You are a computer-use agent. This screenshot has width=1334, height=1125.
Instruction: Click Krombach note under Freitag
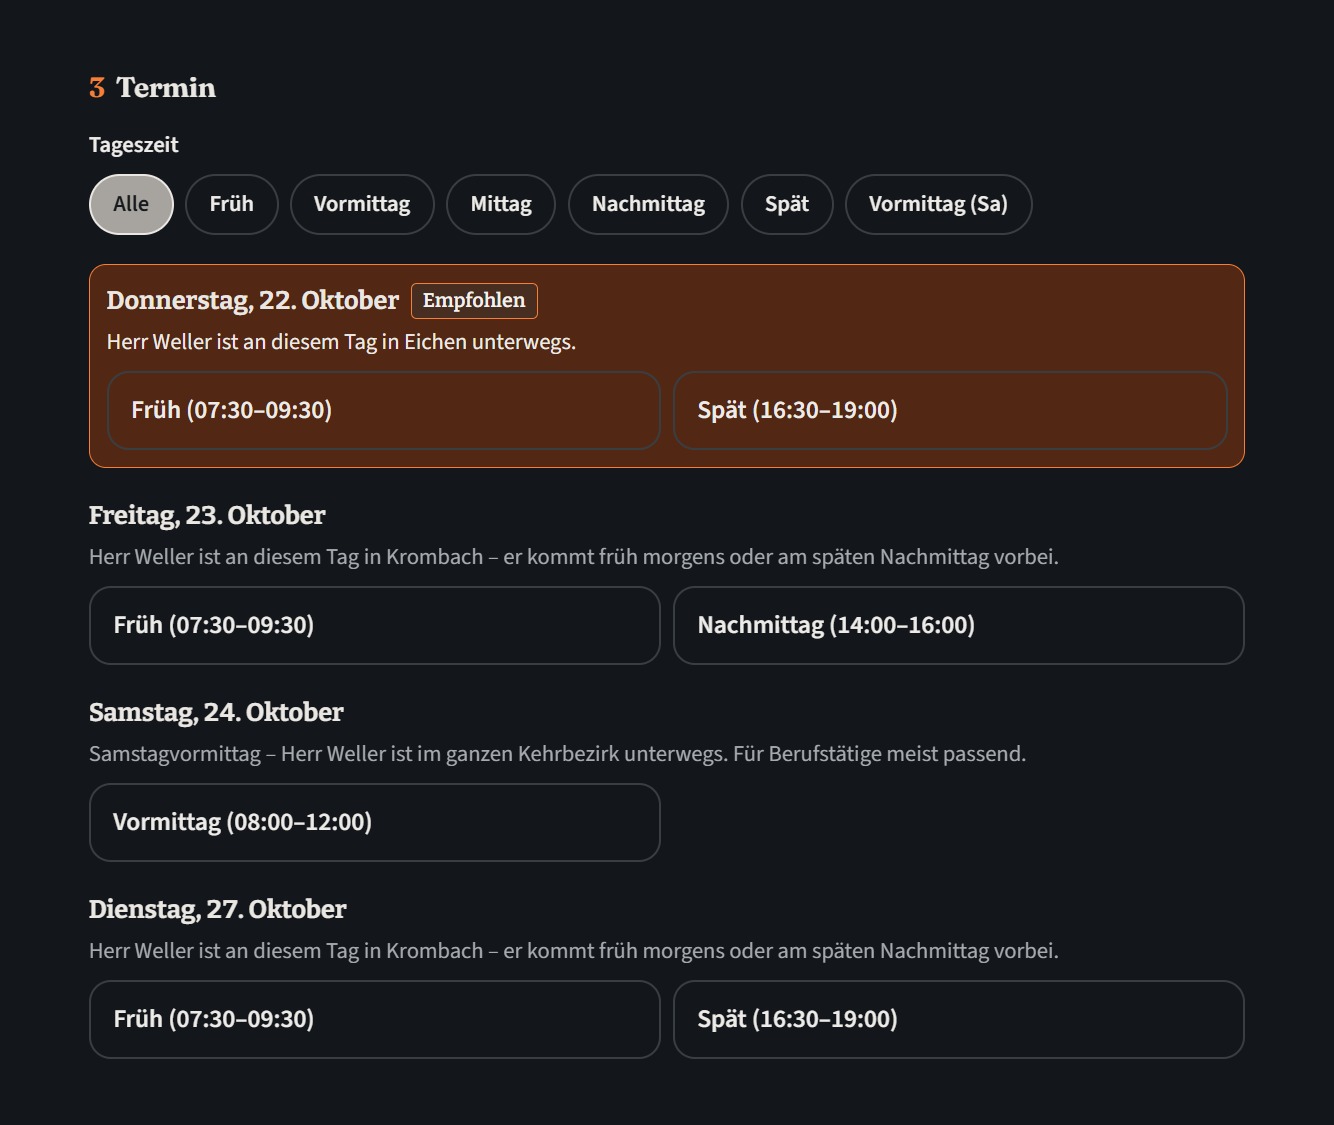click(x=573, y=557)
